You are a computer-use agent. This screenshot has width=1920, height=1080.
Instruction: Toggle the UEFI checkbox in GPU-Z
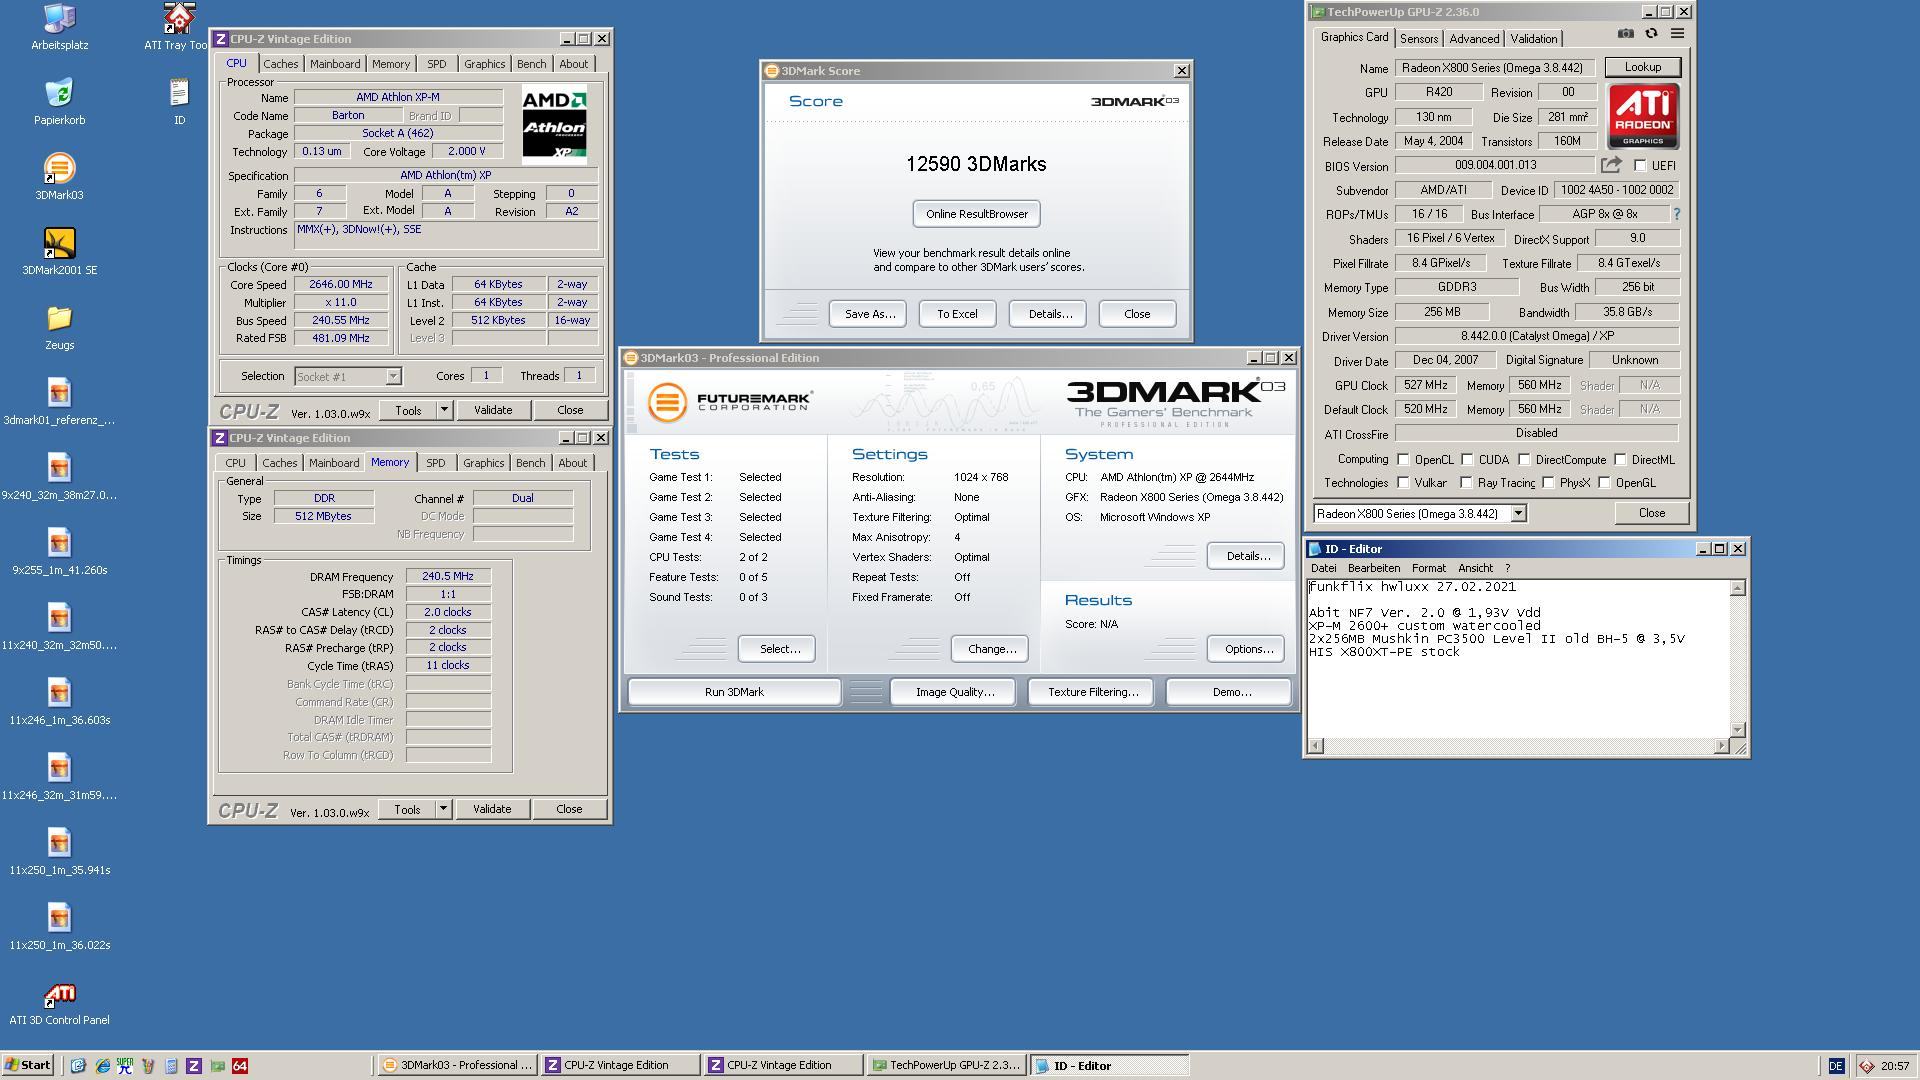[x=1640, y=166]
